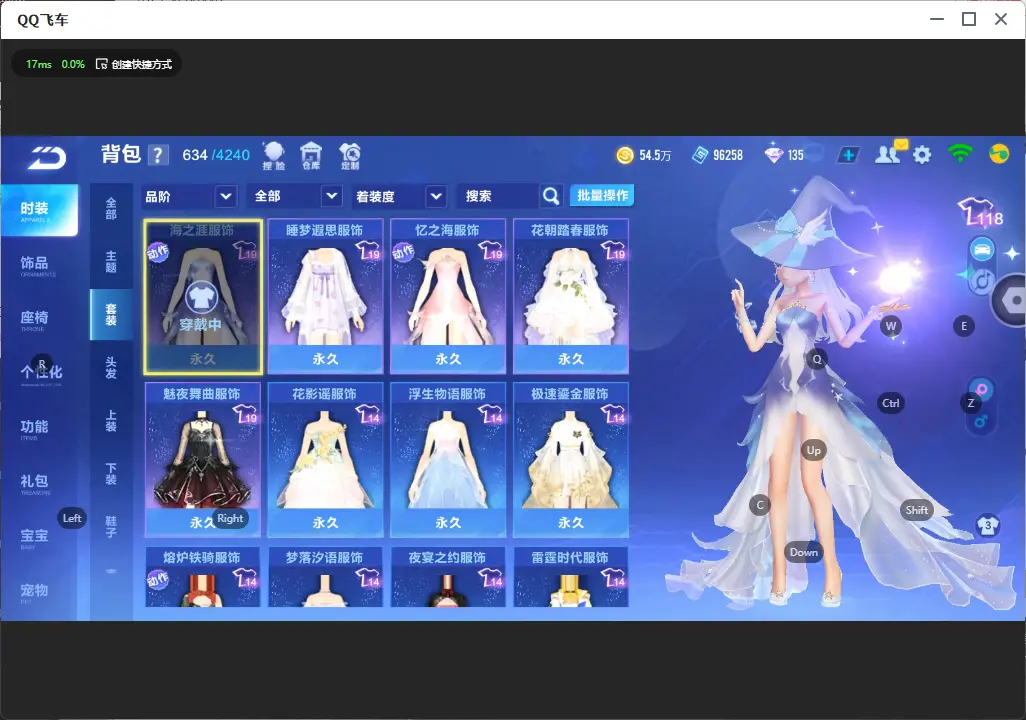The image size is (1026, 720).
Task: Click the 634/4240 backpack capacity count
Action: point(216,155)
